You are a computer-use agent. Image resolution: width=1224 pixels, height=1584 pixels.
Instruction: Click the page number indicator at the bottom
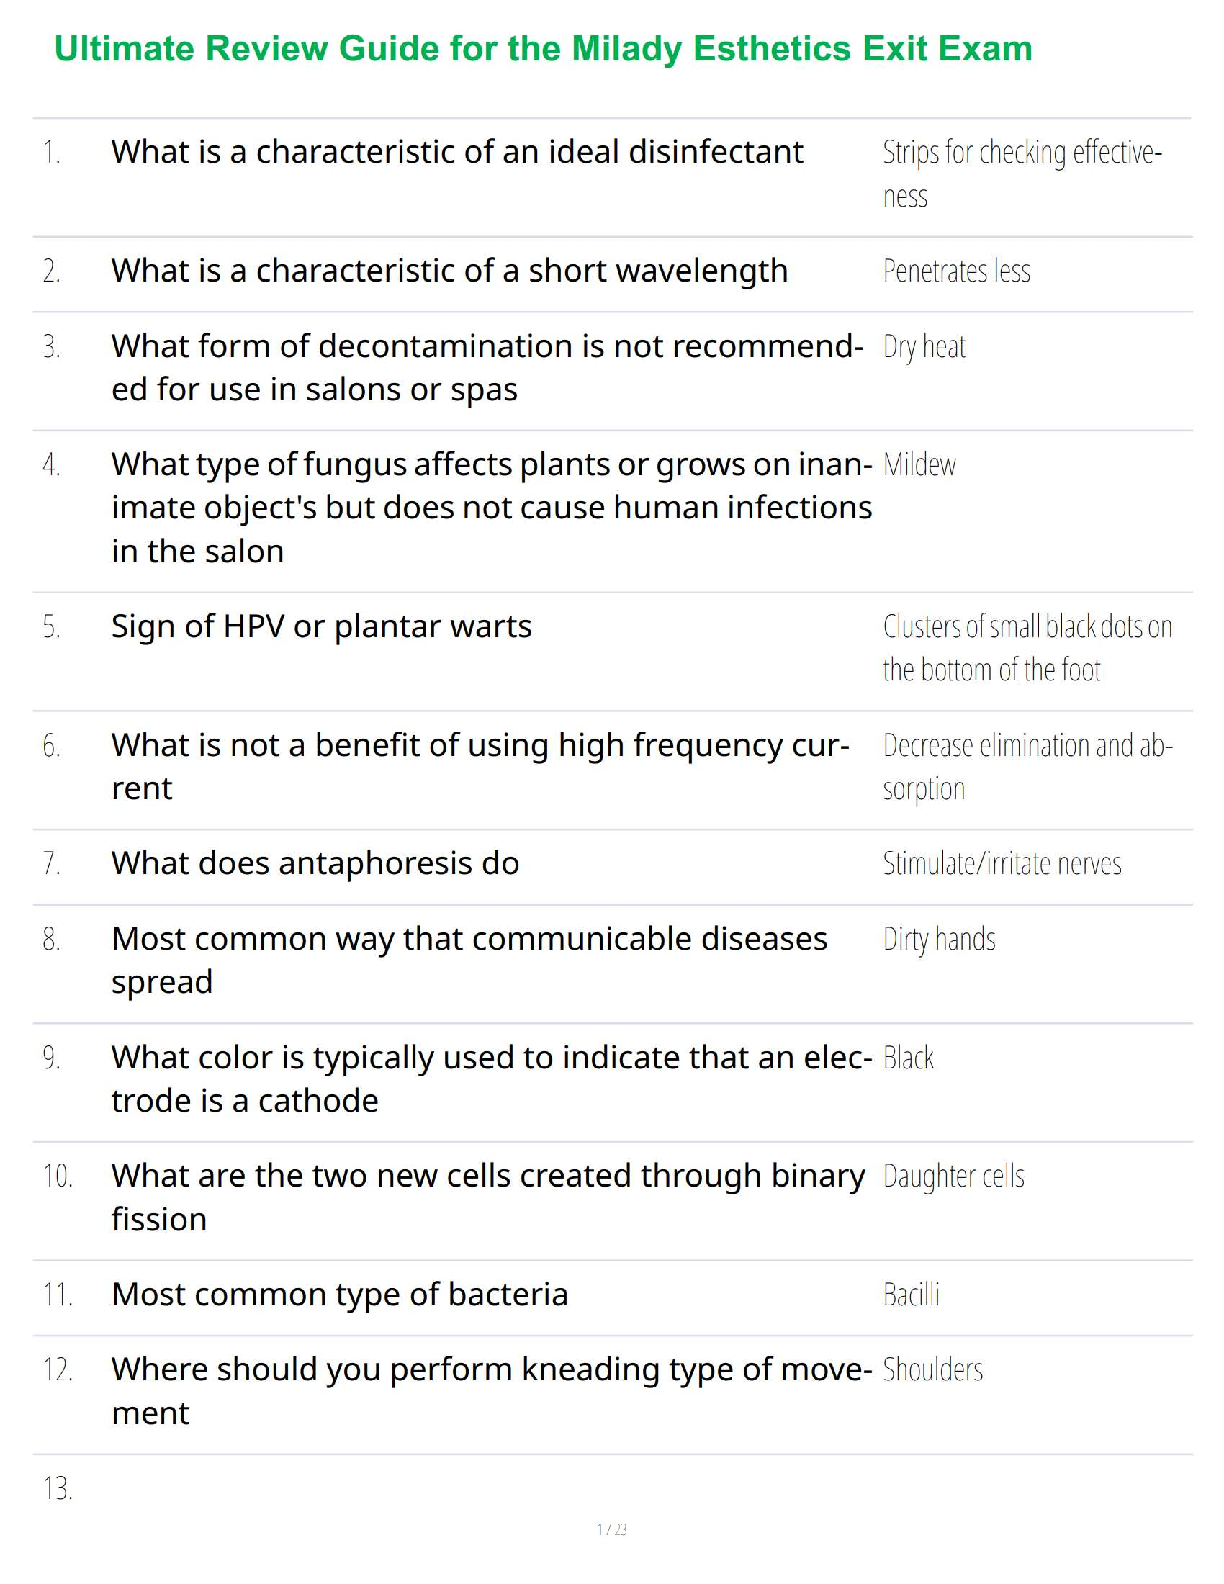point(611,1529)
